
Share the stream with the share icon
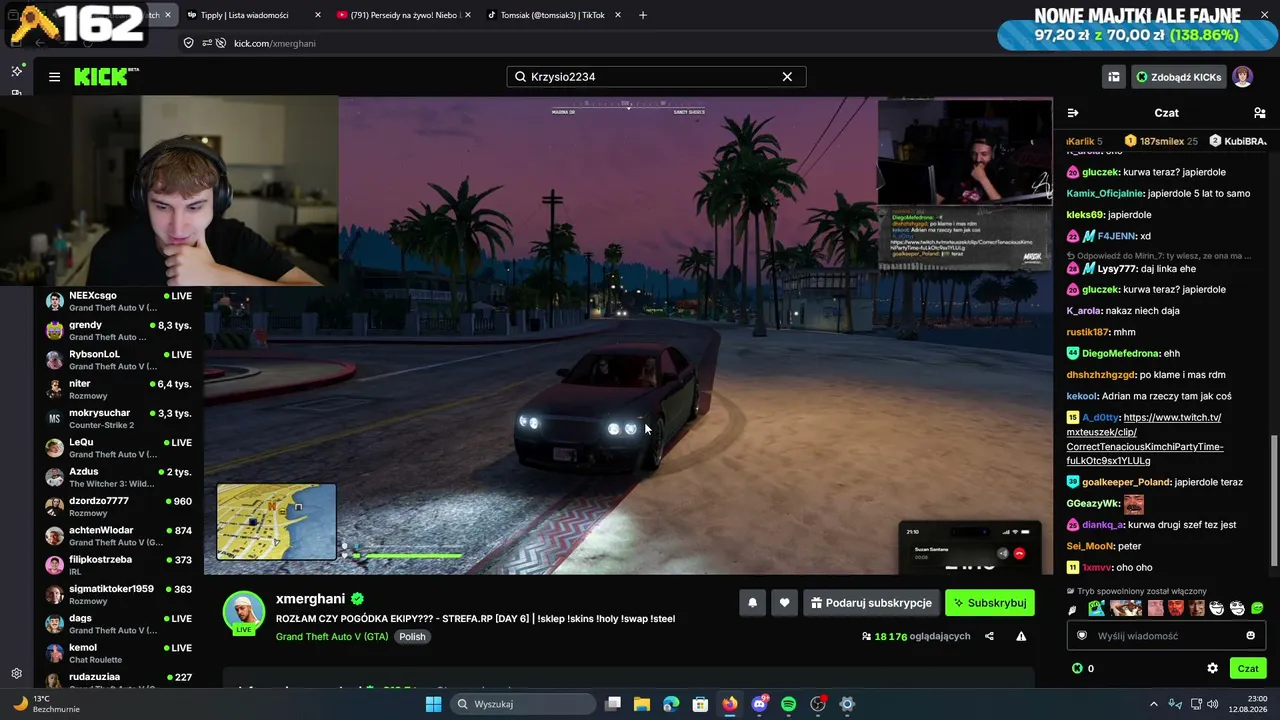[989, 636]
